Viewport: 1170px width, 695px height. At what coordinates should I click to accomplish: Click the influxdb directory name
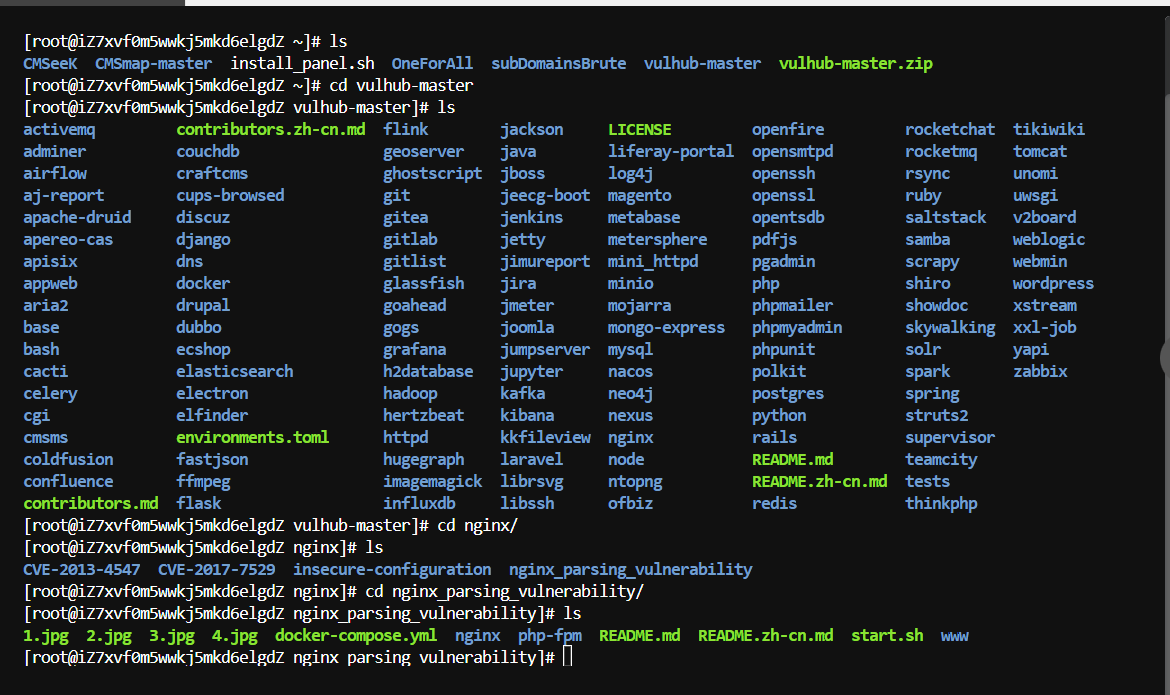tap(419, 504)
